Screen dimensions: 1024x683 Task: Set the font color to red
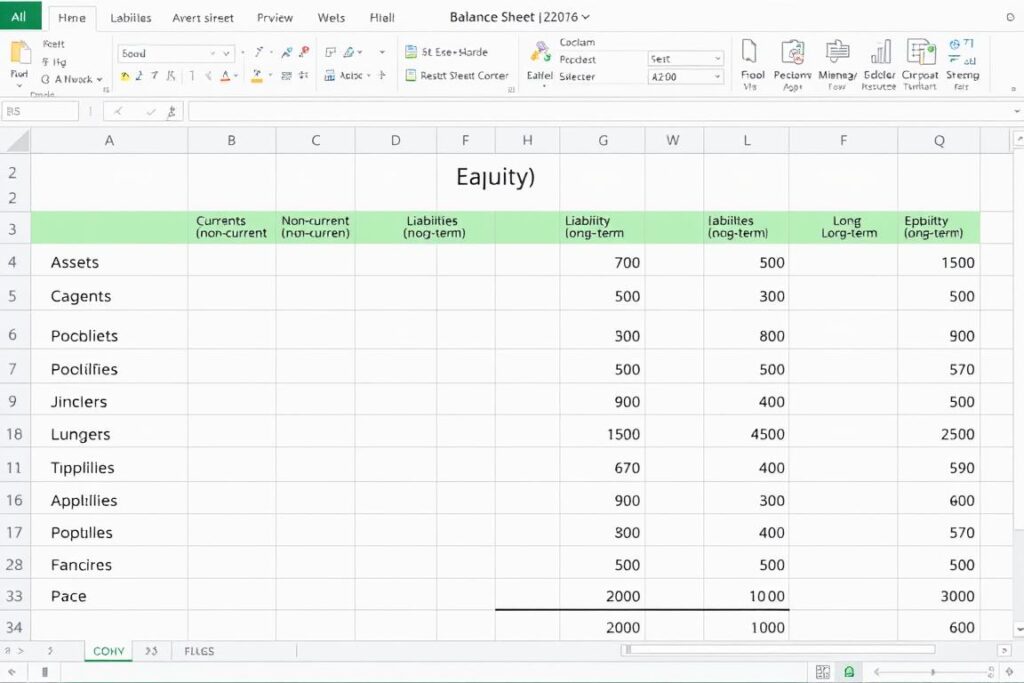pyautogui.click(x=225, y=76)
